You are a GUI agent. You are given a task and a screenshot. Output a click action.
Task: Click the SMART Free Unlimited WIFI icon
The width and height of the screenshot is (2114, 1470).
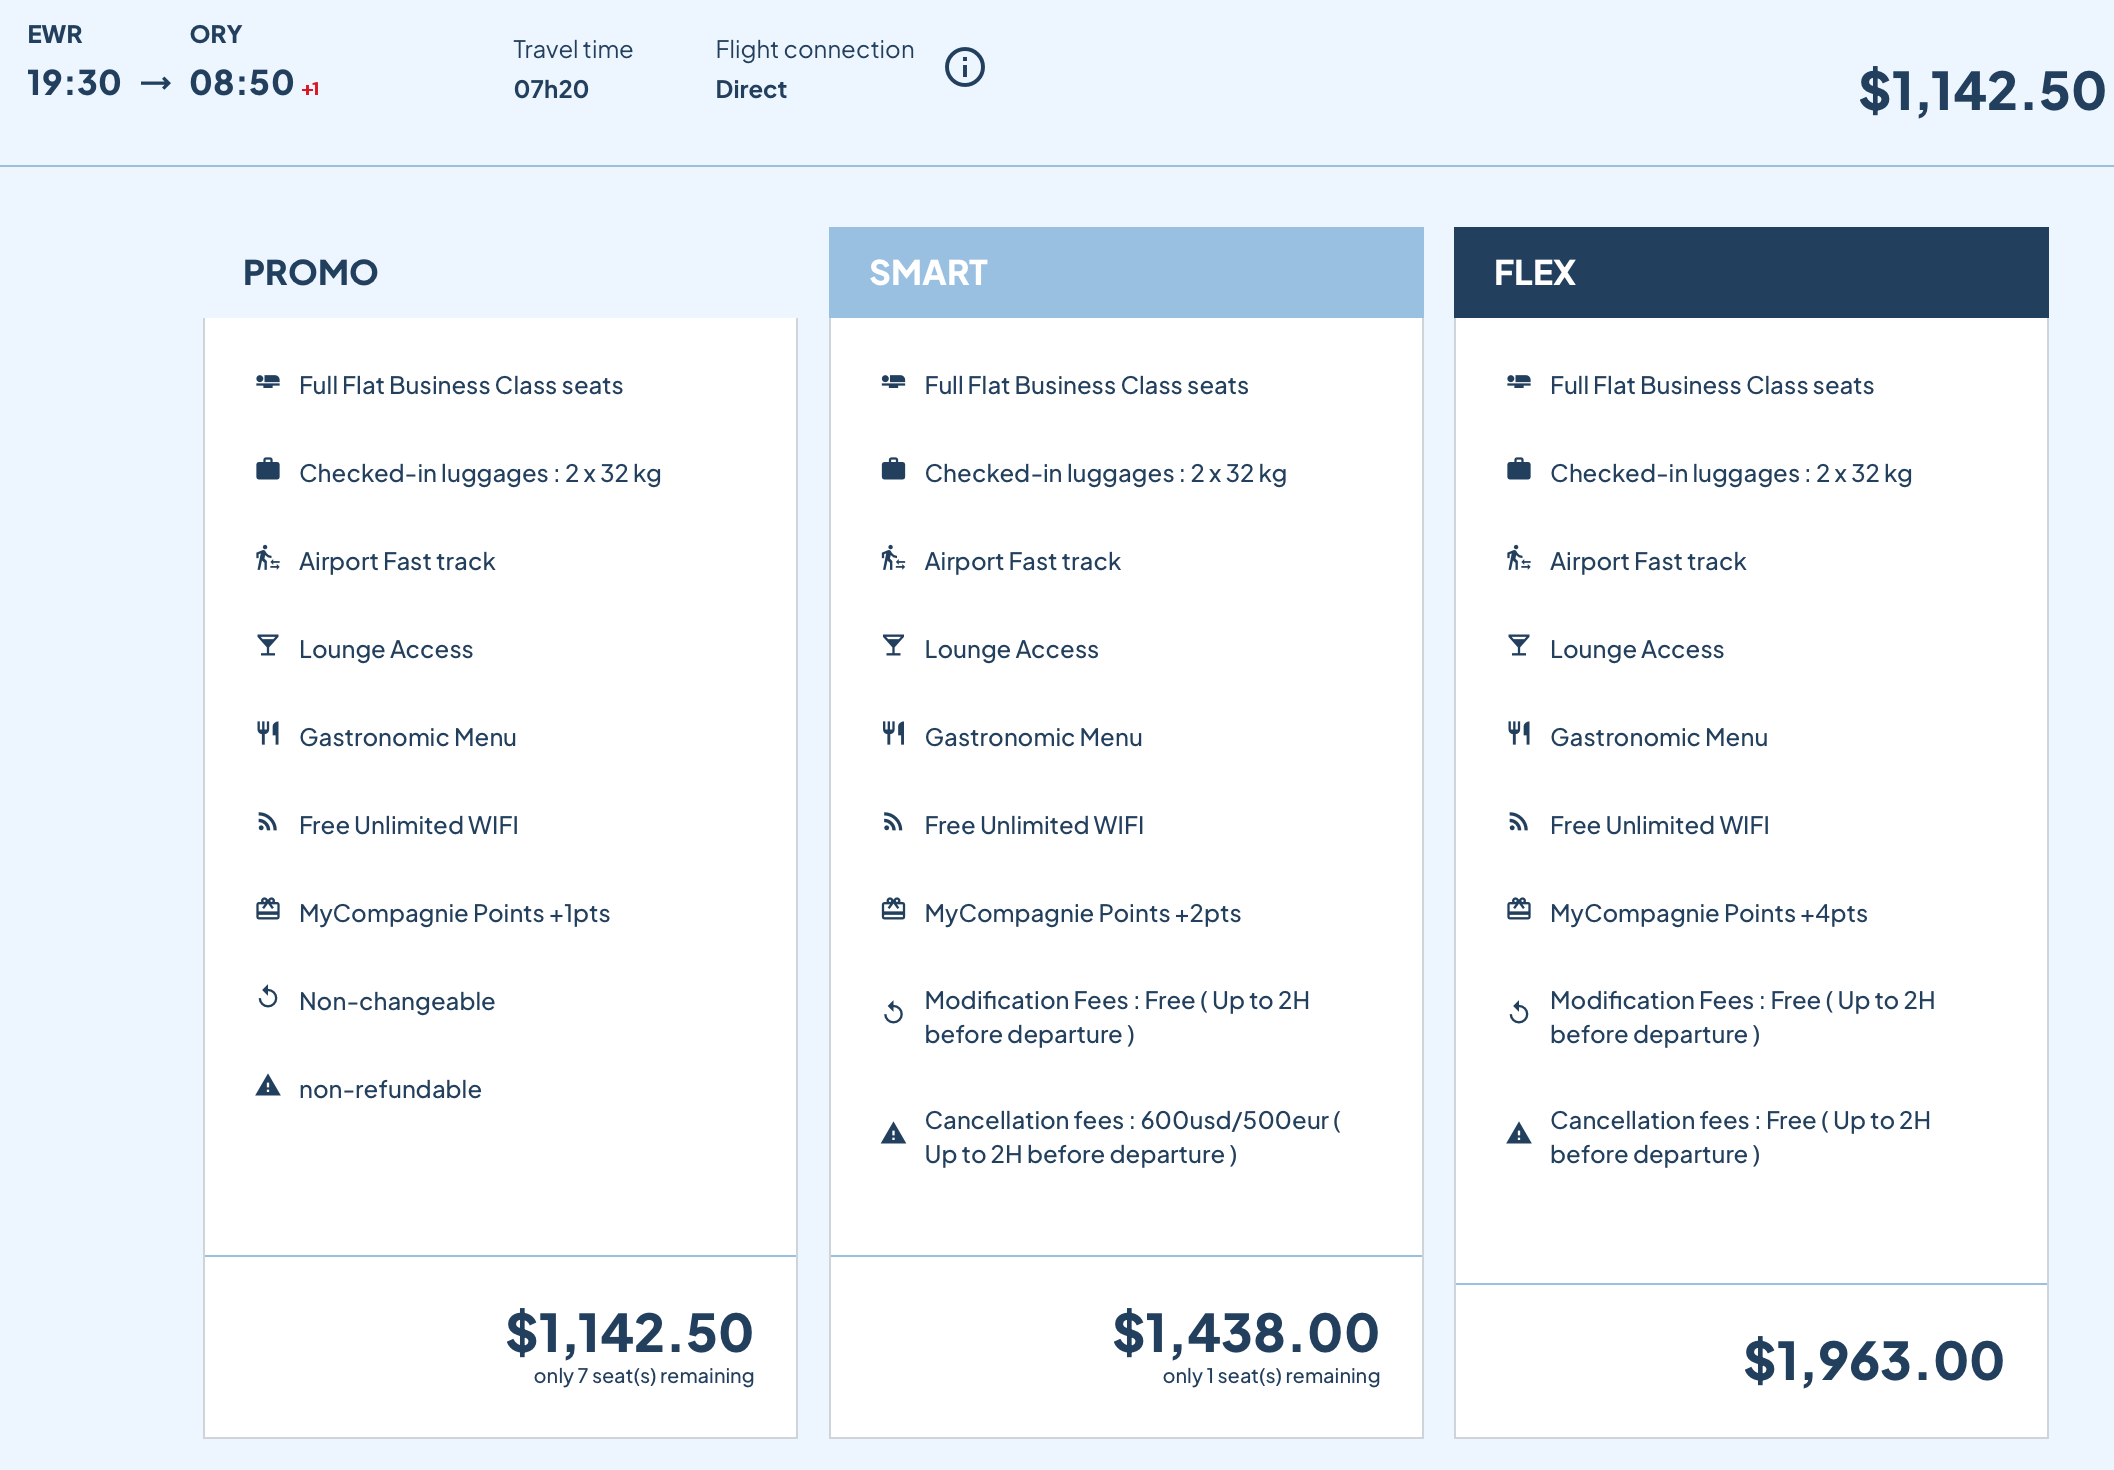tap(892, 822)
